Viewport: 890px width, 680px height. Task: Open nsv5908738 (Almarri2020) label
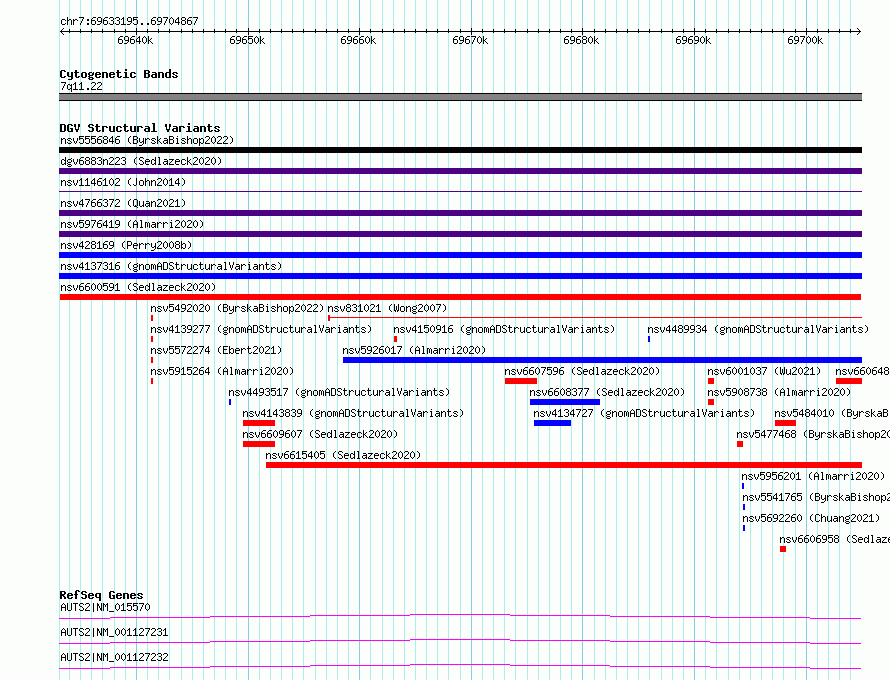click(779, 392)
